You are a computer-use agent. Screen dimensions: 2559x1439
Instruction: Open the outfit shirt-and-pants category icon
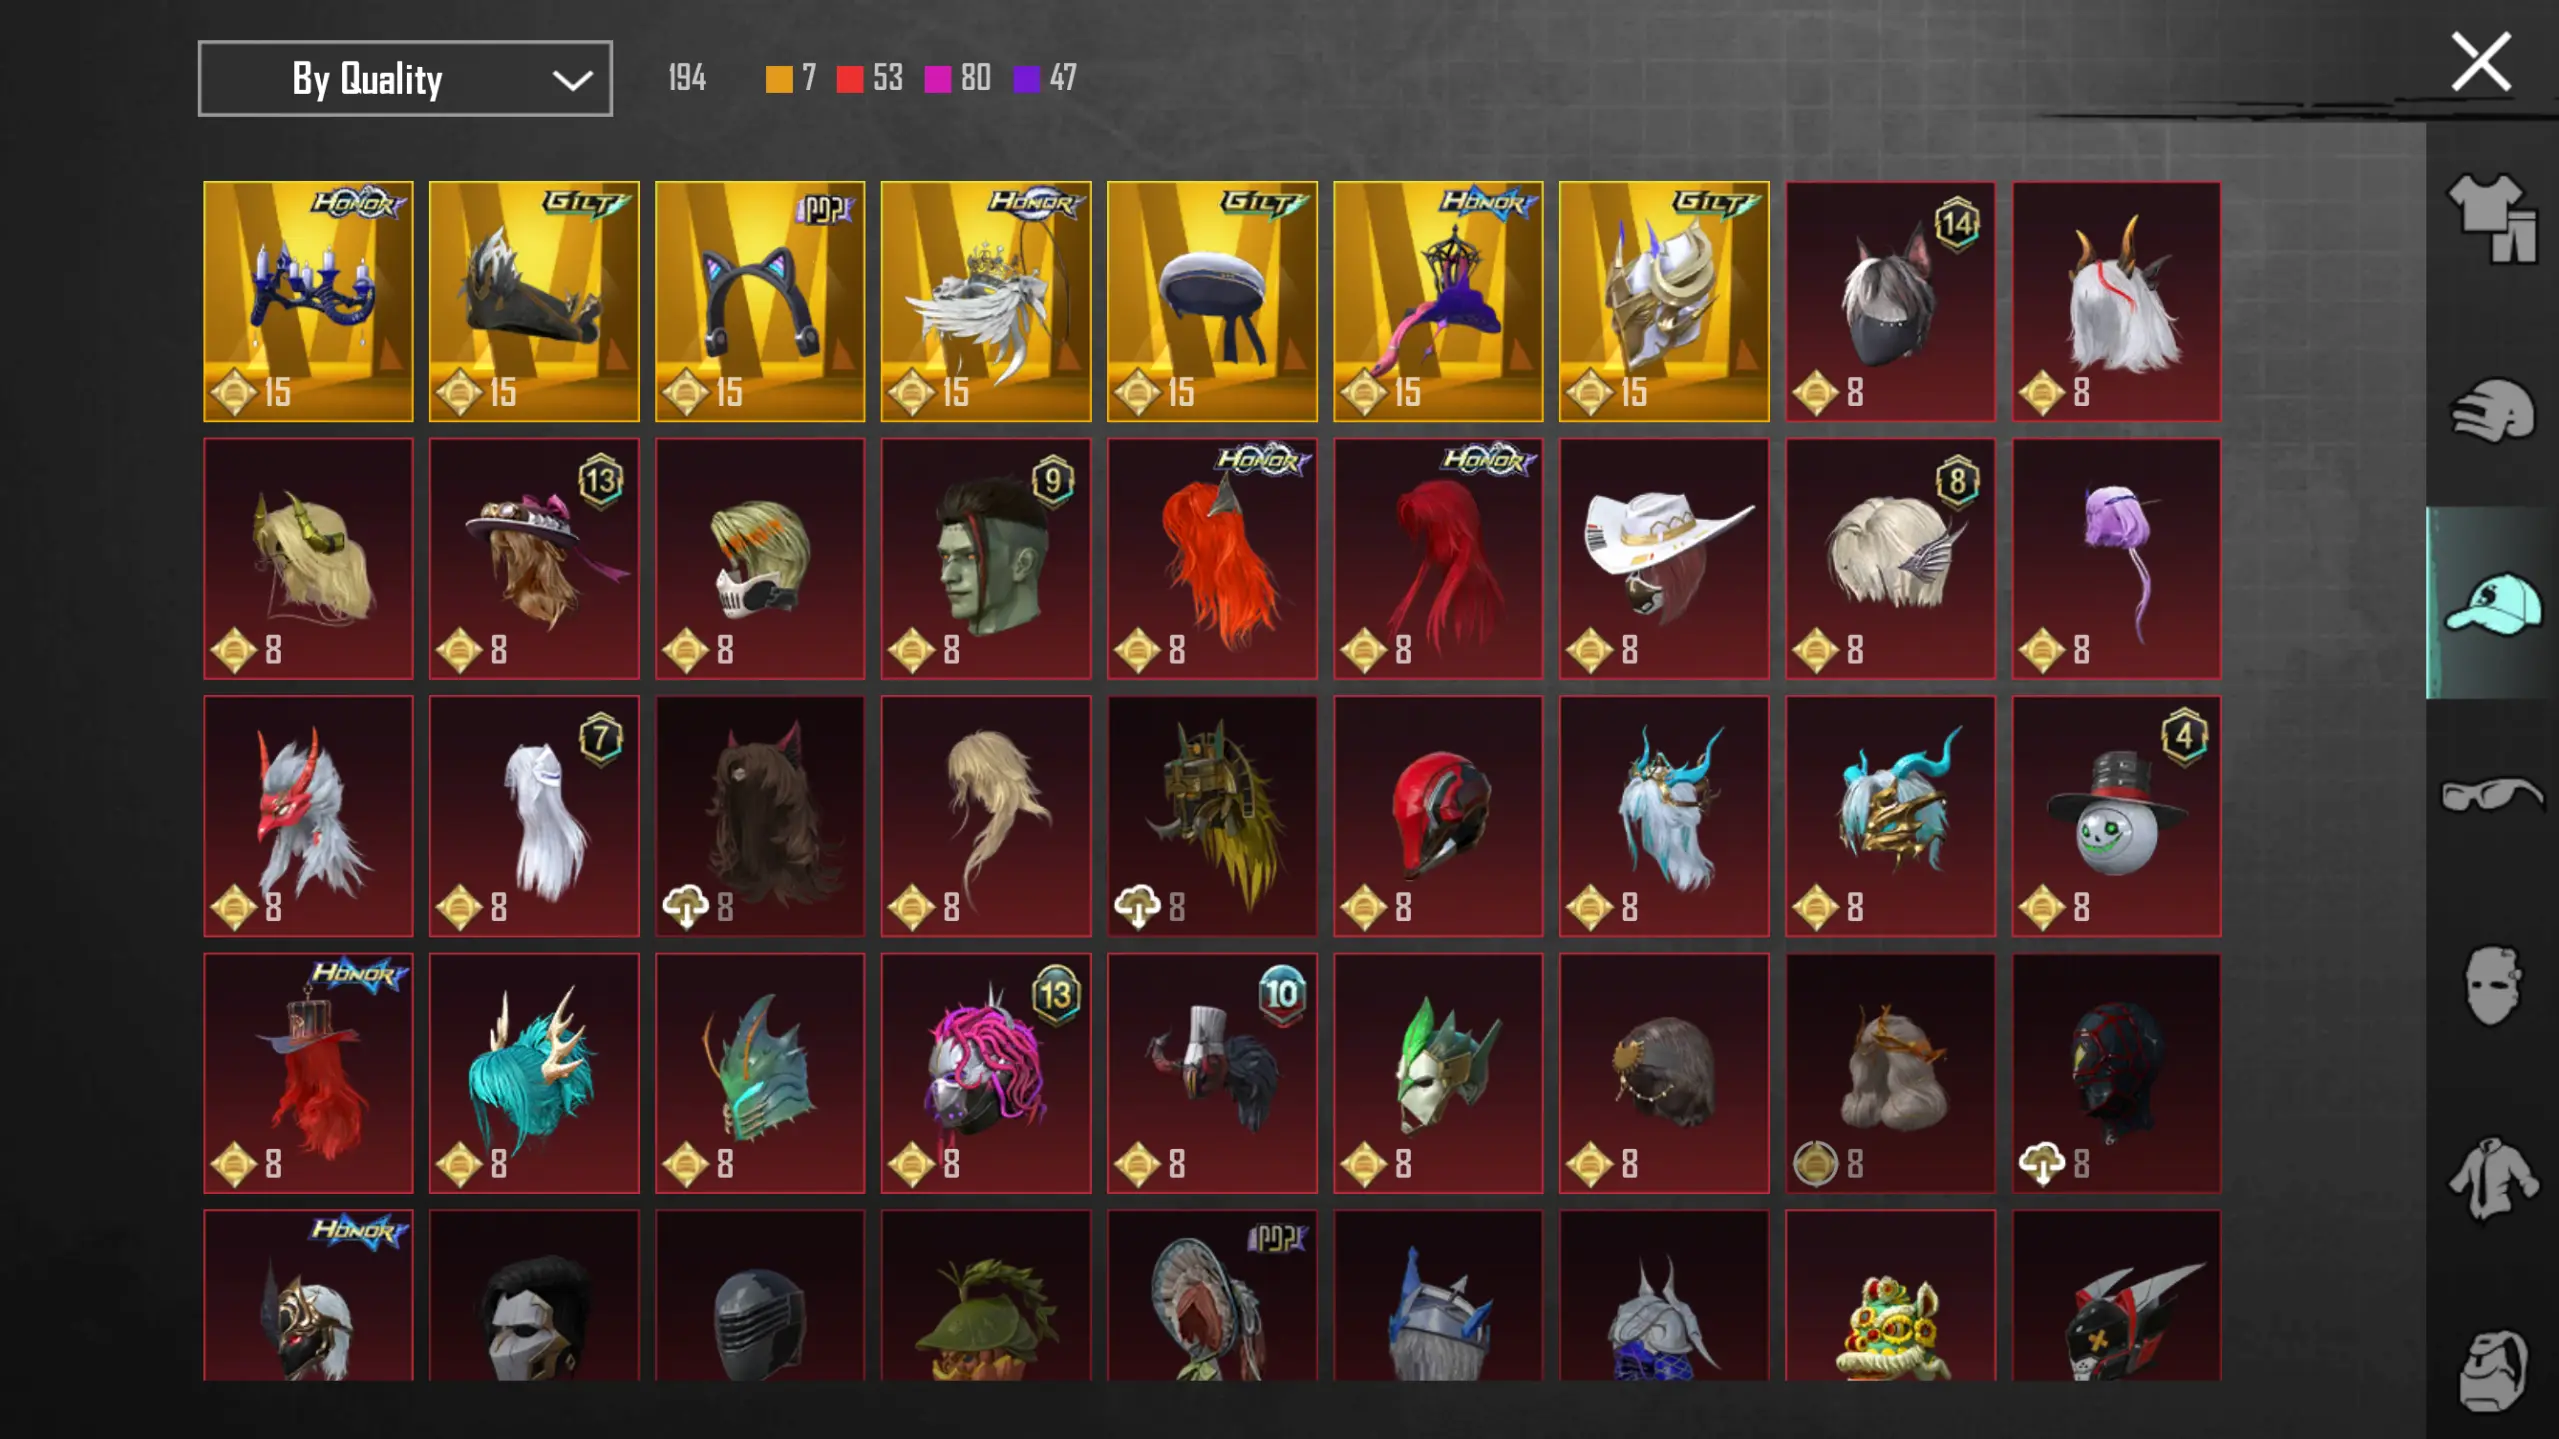coord(2492,219)
